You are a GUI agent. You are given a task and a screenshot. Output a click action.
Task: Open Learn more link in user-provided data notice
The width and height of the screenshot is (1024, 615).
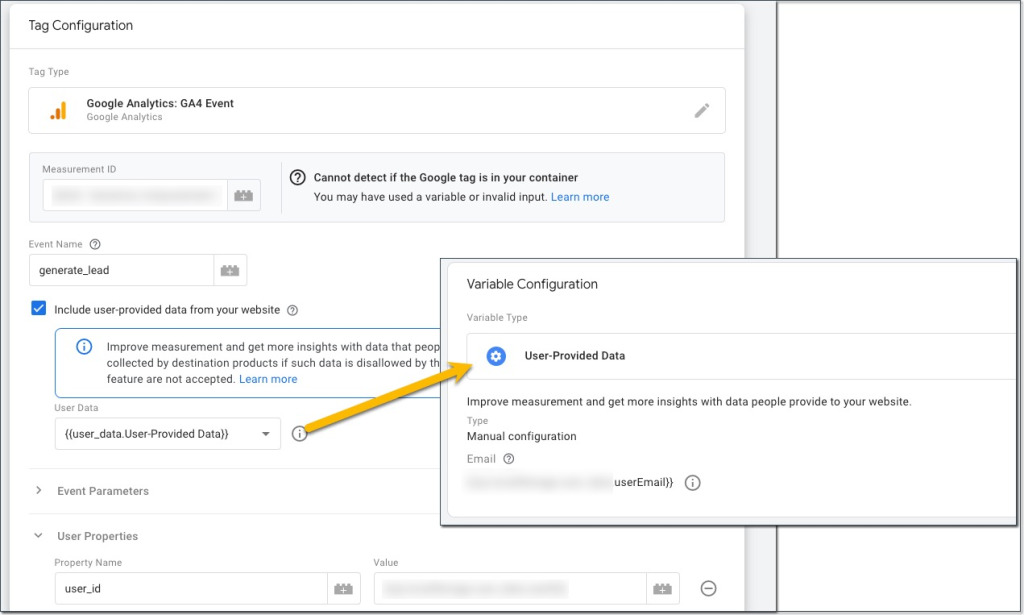[268, 379]
